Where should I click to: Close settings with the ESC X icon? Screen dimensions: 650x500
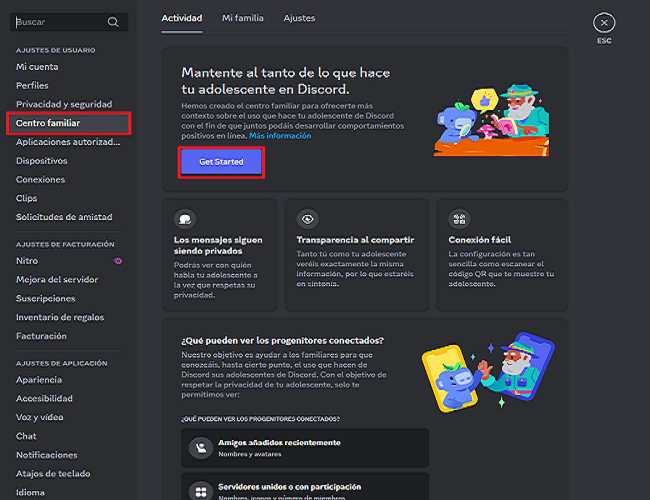click(x=603, y=22)
